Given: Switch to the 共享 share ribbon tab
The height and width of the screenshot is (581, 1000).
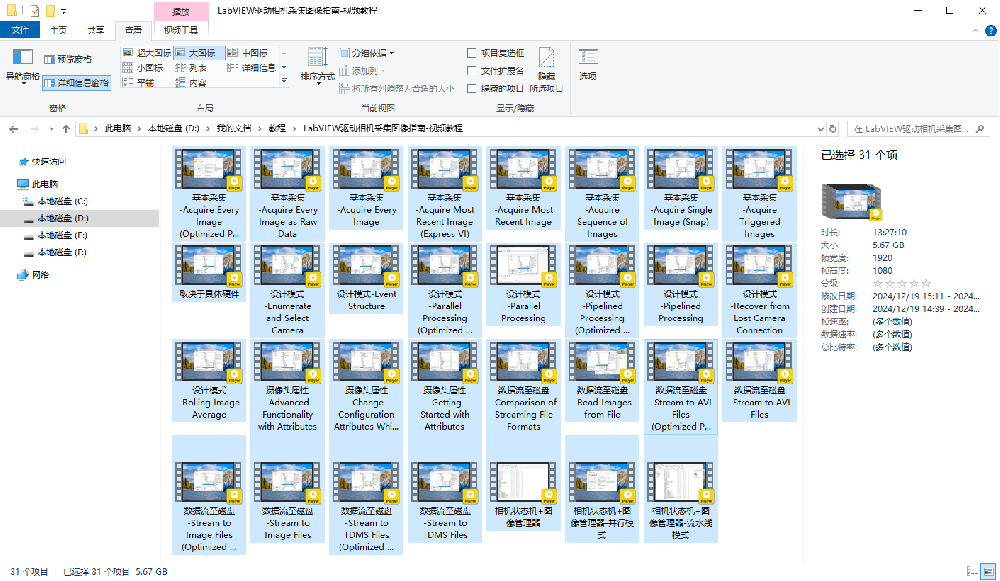Looking at the screenshot, I should click(96, 30).
